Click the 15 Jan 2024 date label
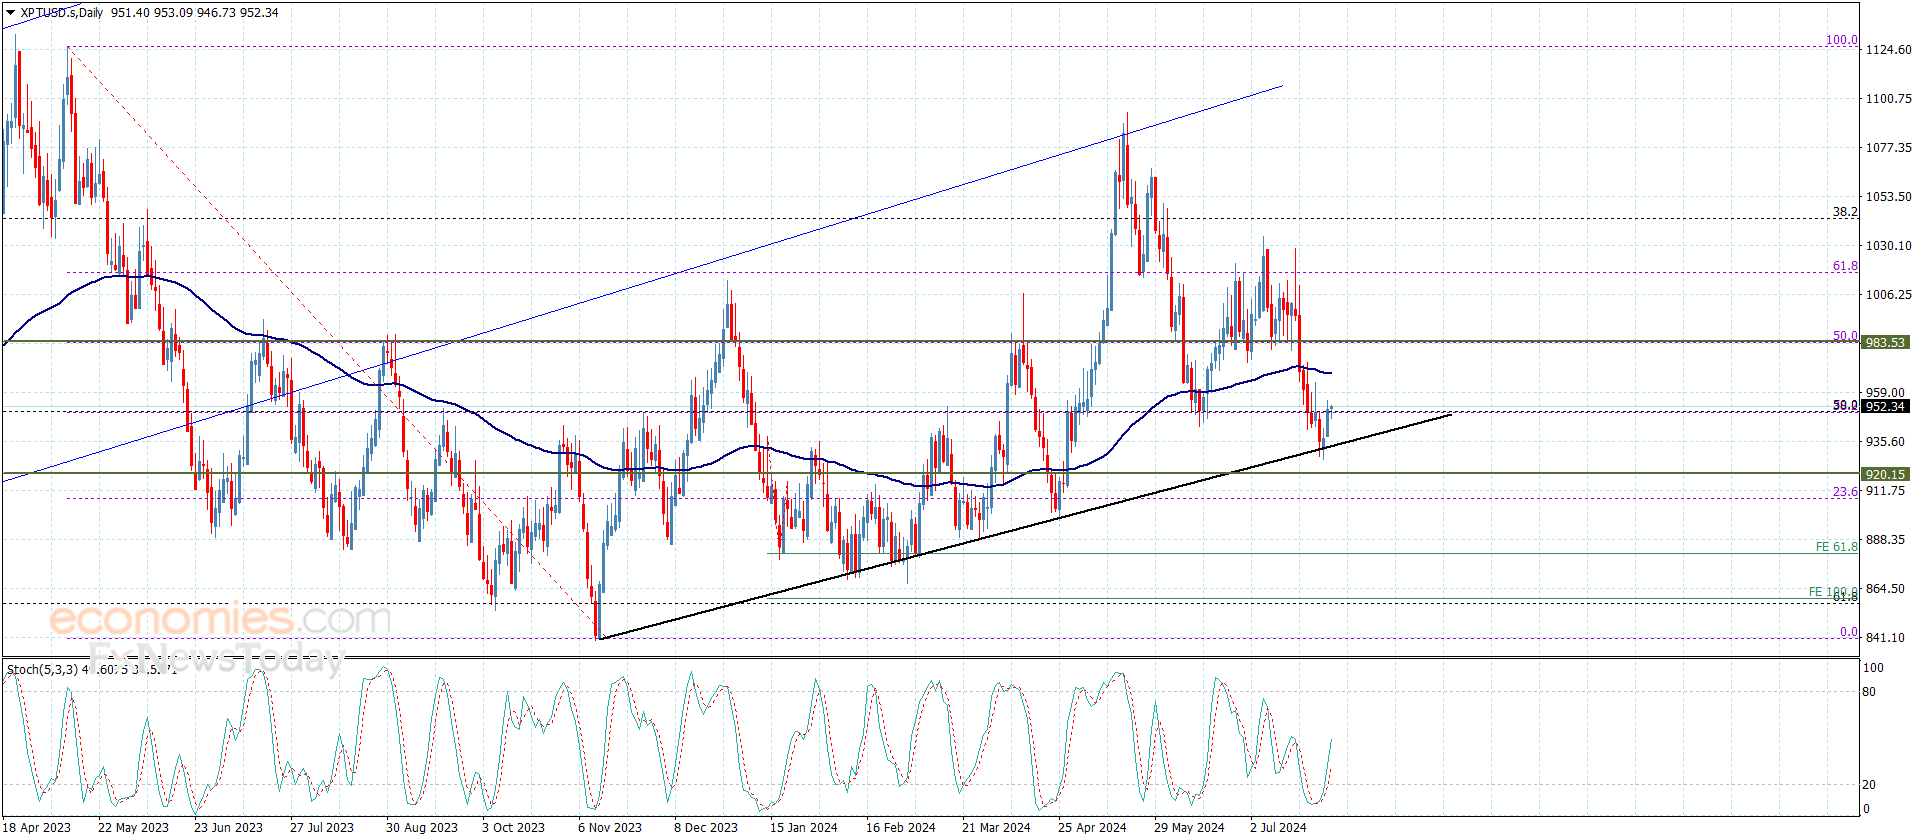This screenshot has width=1916, height=840. coord(804,827)
